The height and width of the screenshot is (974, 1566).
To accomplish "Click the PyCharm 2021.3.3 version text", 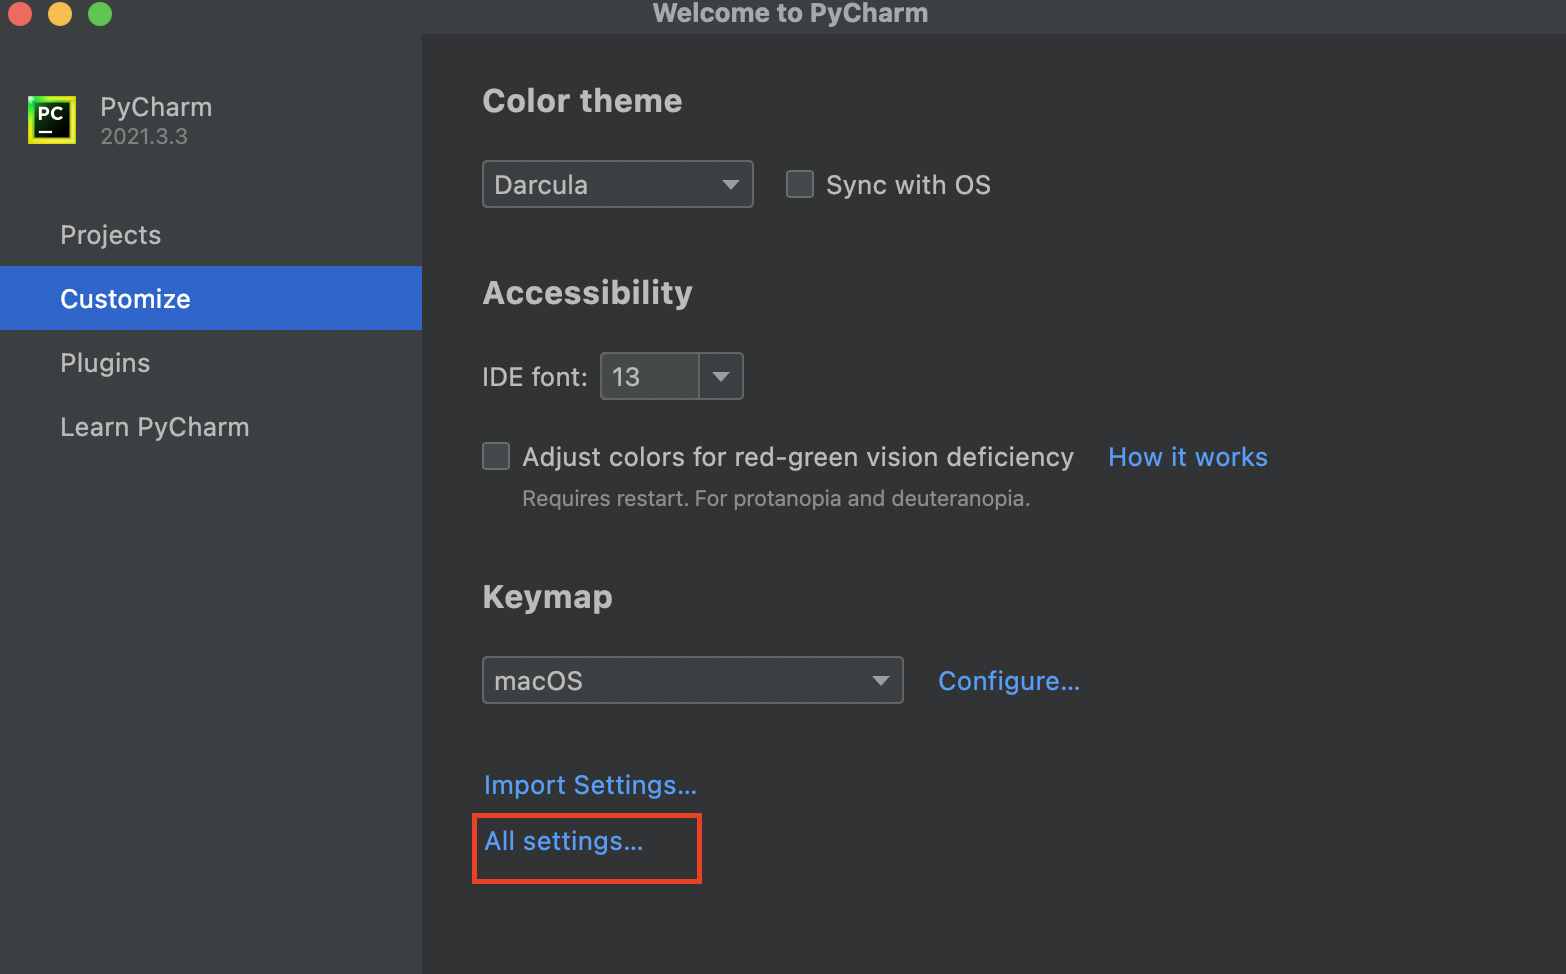I will 144,136.
